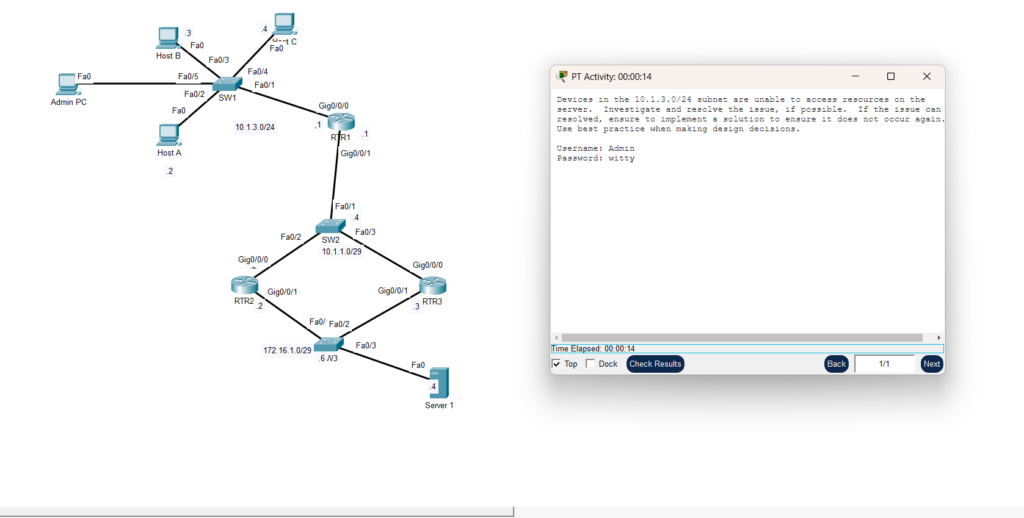Uncheck the Top checkbox
Image resolution: width=1024 pixels, height=518 pixels.
[557, 364]
